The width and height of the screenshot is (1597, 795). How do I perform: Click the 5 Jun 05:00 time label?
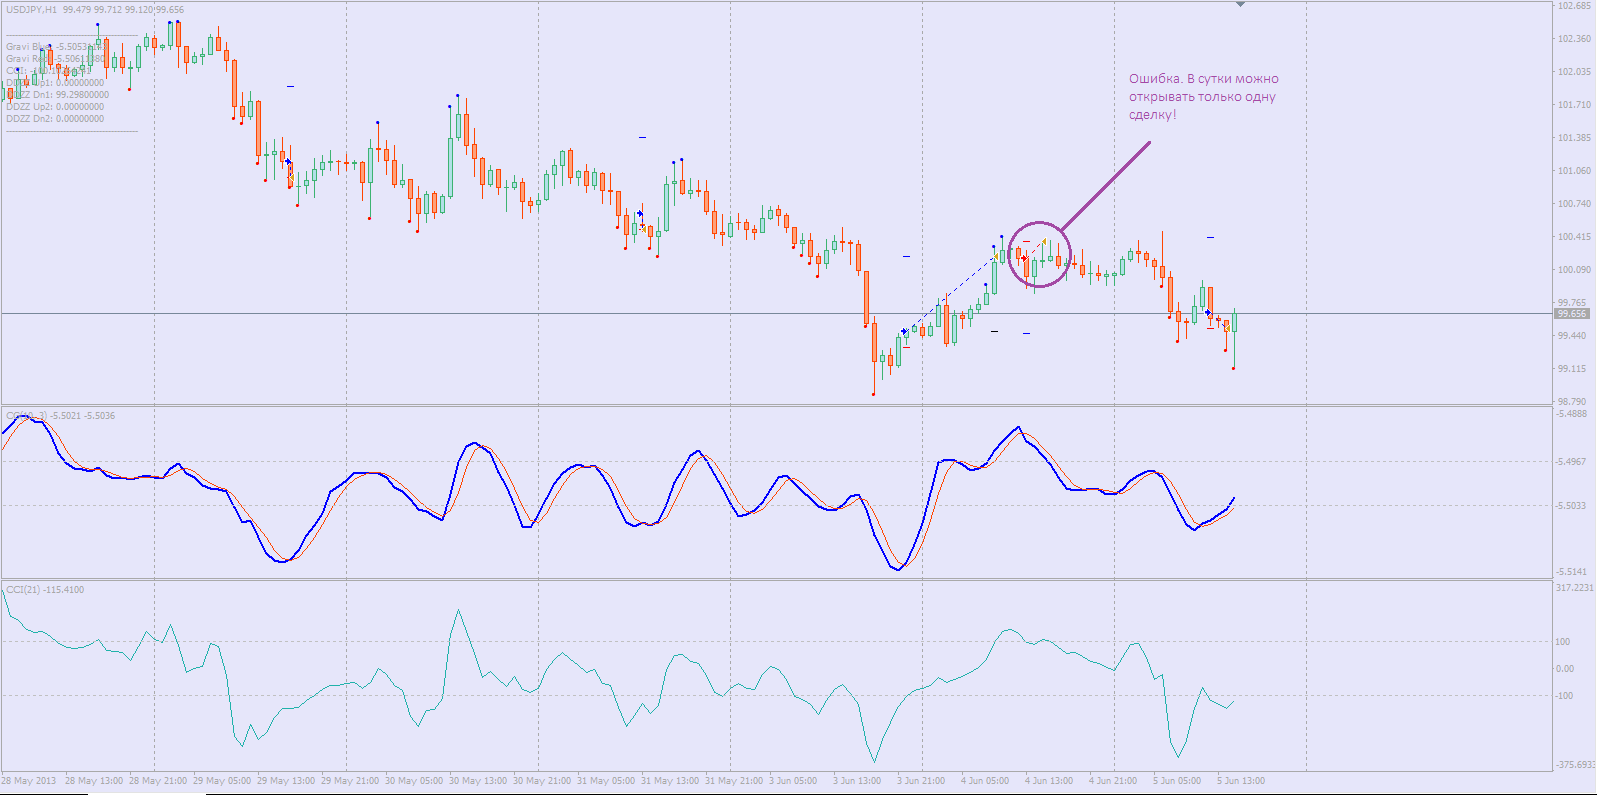(1177, 781)
